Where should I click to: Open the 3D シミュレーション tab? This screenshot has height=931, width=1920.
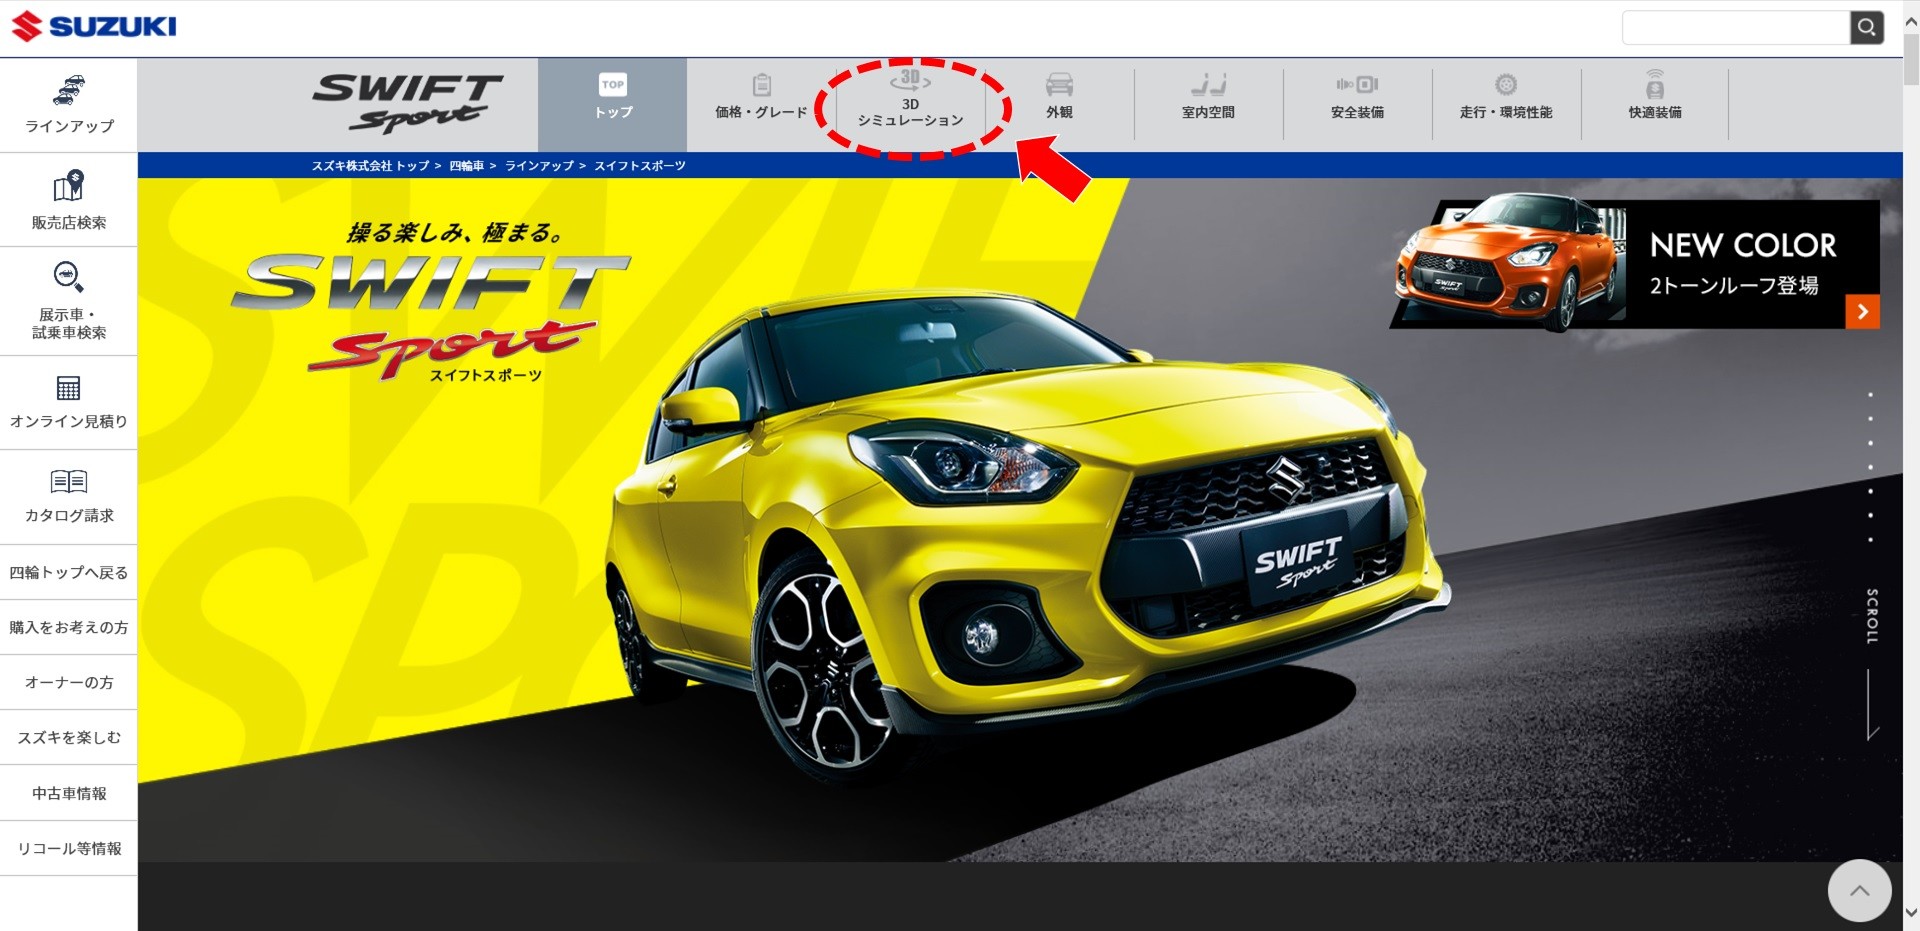910,104
